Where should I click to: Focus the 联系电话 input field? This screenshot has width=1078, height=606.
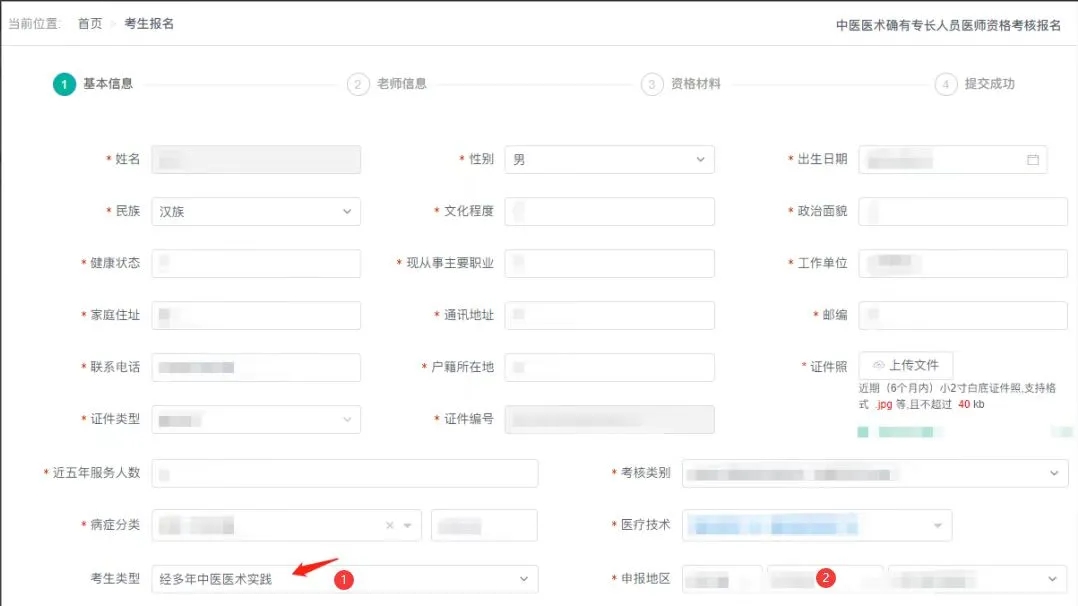[255, 368]
